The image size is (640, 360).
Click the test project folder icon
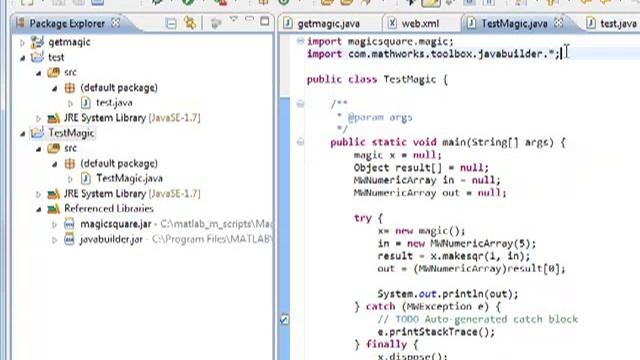[x=37, y=57]
